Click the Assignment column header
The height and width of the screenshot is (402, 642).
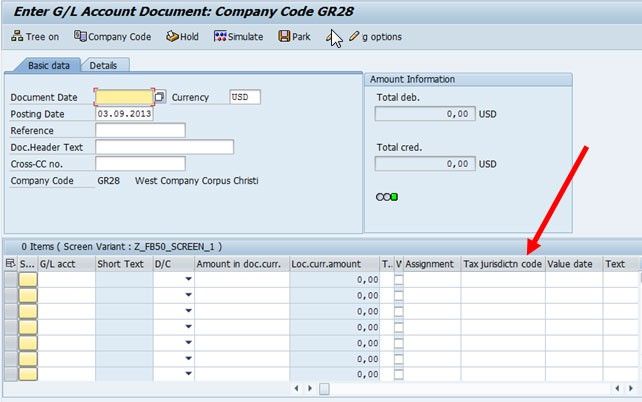coord(432,264)
